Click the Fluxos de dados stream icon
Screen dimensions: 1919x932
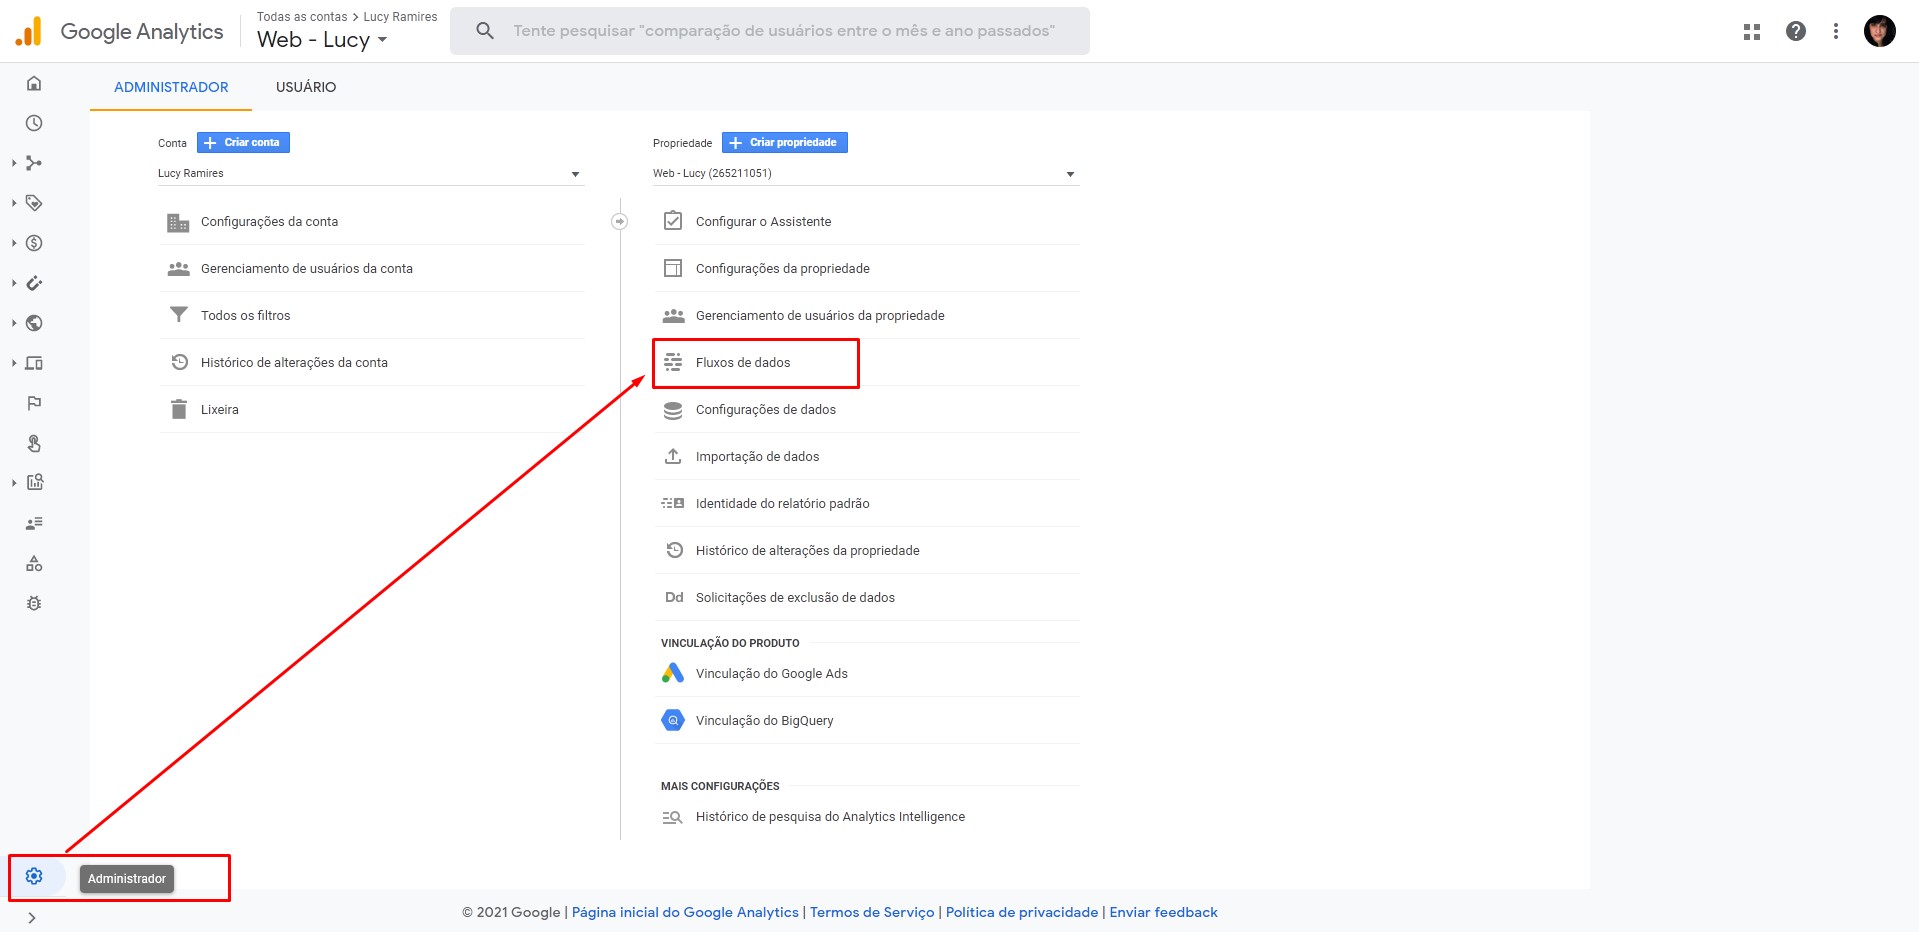pos(673,362)
